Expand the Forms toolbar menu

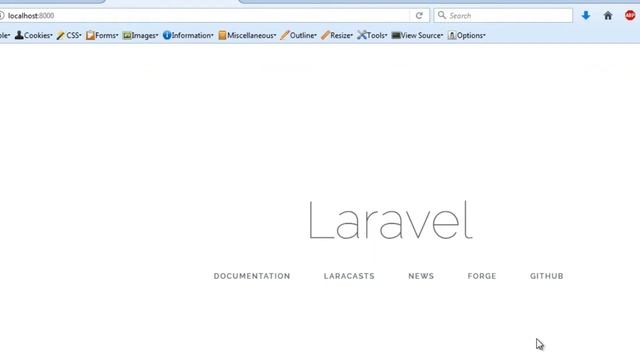click(x=102, y=36)
